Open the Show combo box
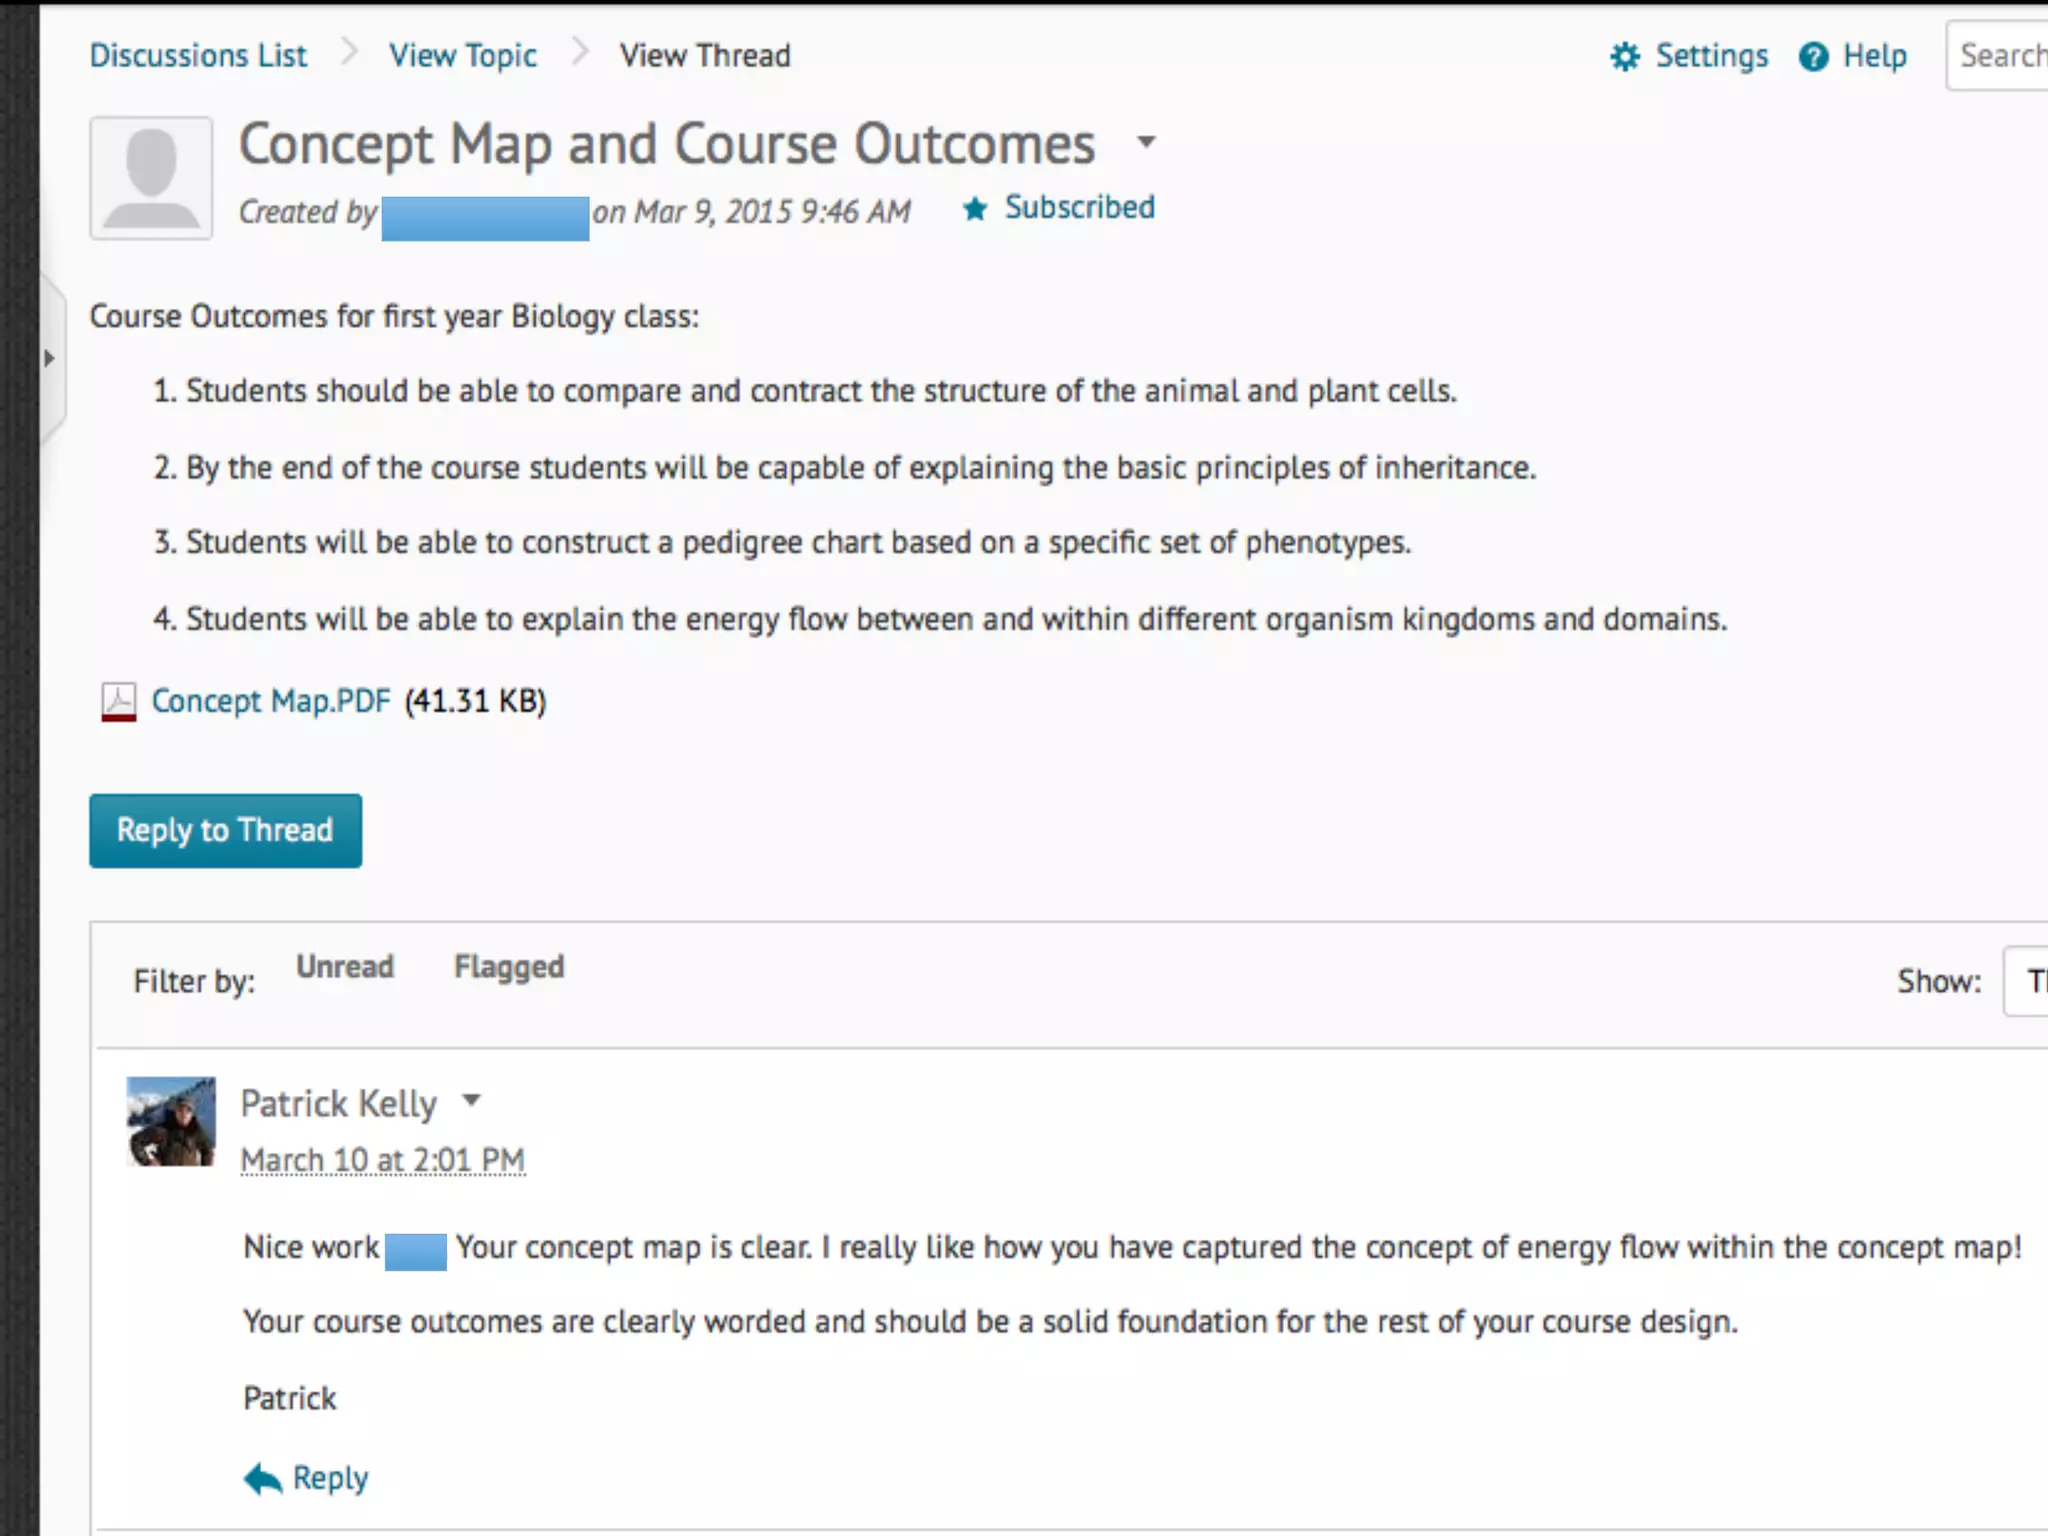This screenshot has height=1536, width=2048. [x=2026, y=981]
